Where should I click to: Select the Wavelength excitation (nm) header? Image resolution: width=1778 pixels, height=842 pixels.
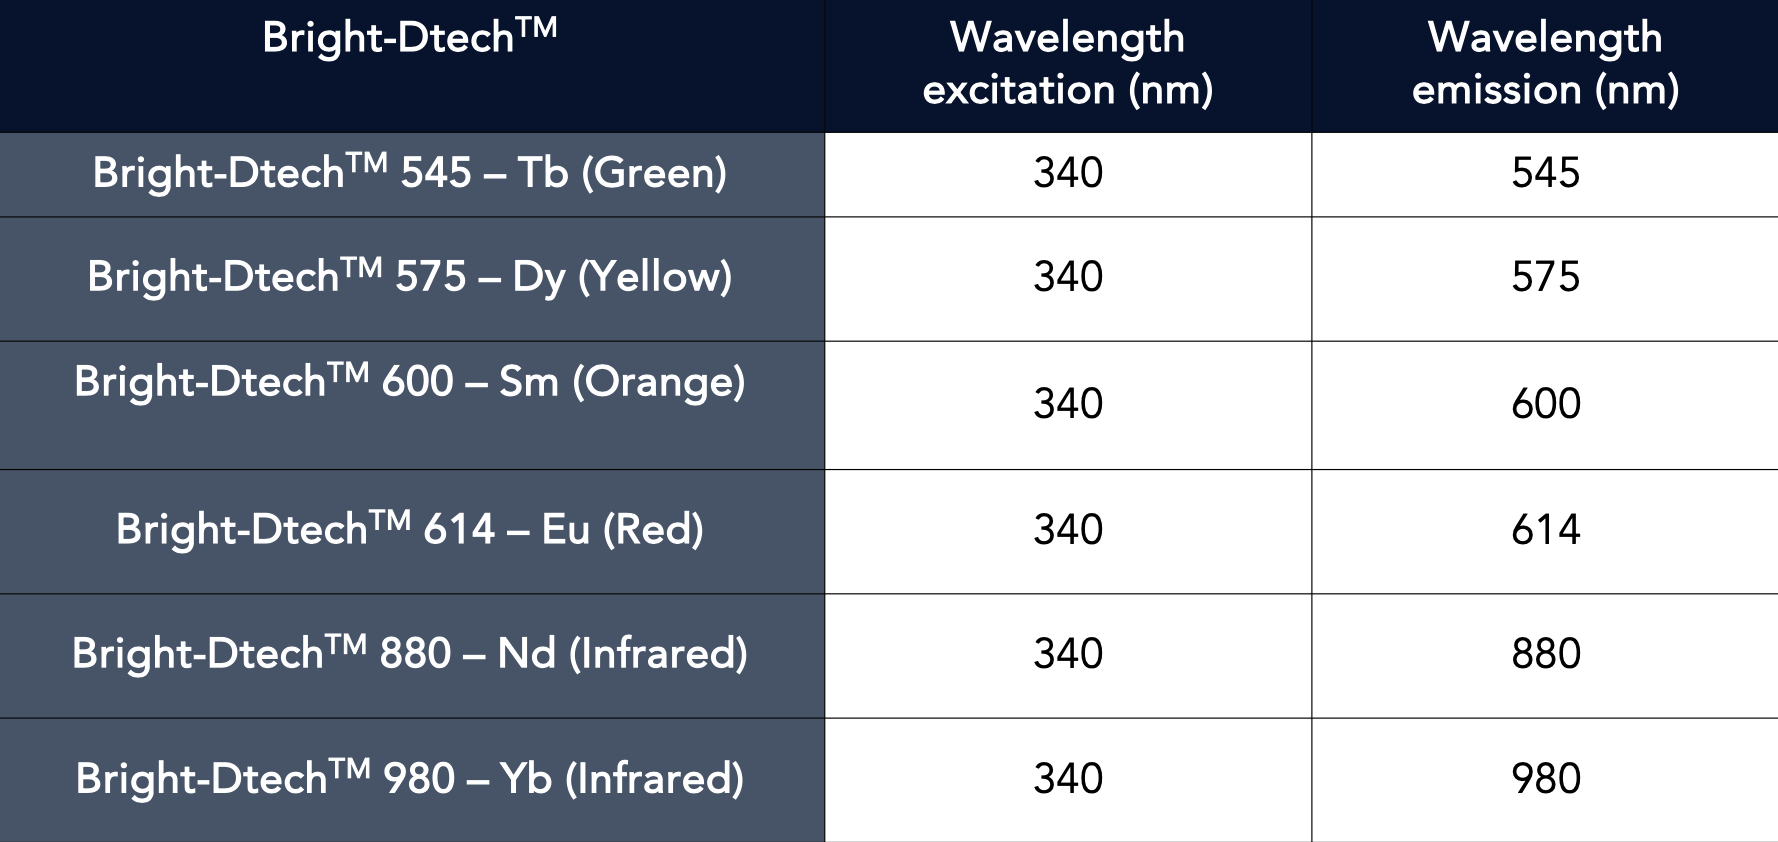coord(1067,64)
